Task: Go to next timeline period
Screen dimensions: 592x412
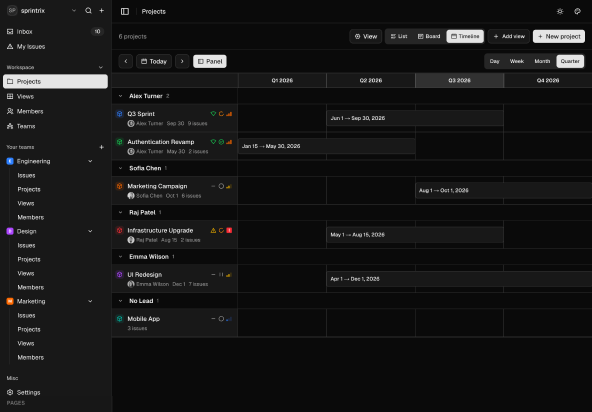Action: (182, 61)
